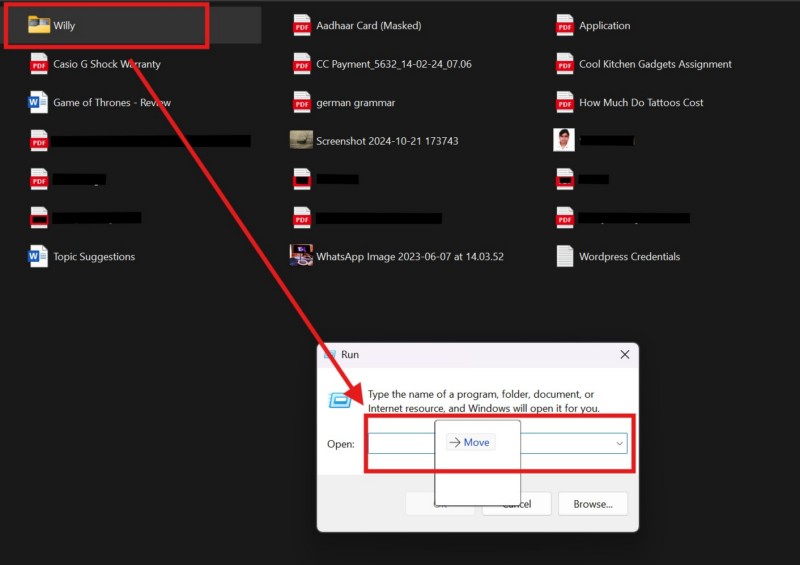Click the Cool Kitchen Gadgets Assignment PDF icon
The image size is (800, 565).
[x=565, y=64]
